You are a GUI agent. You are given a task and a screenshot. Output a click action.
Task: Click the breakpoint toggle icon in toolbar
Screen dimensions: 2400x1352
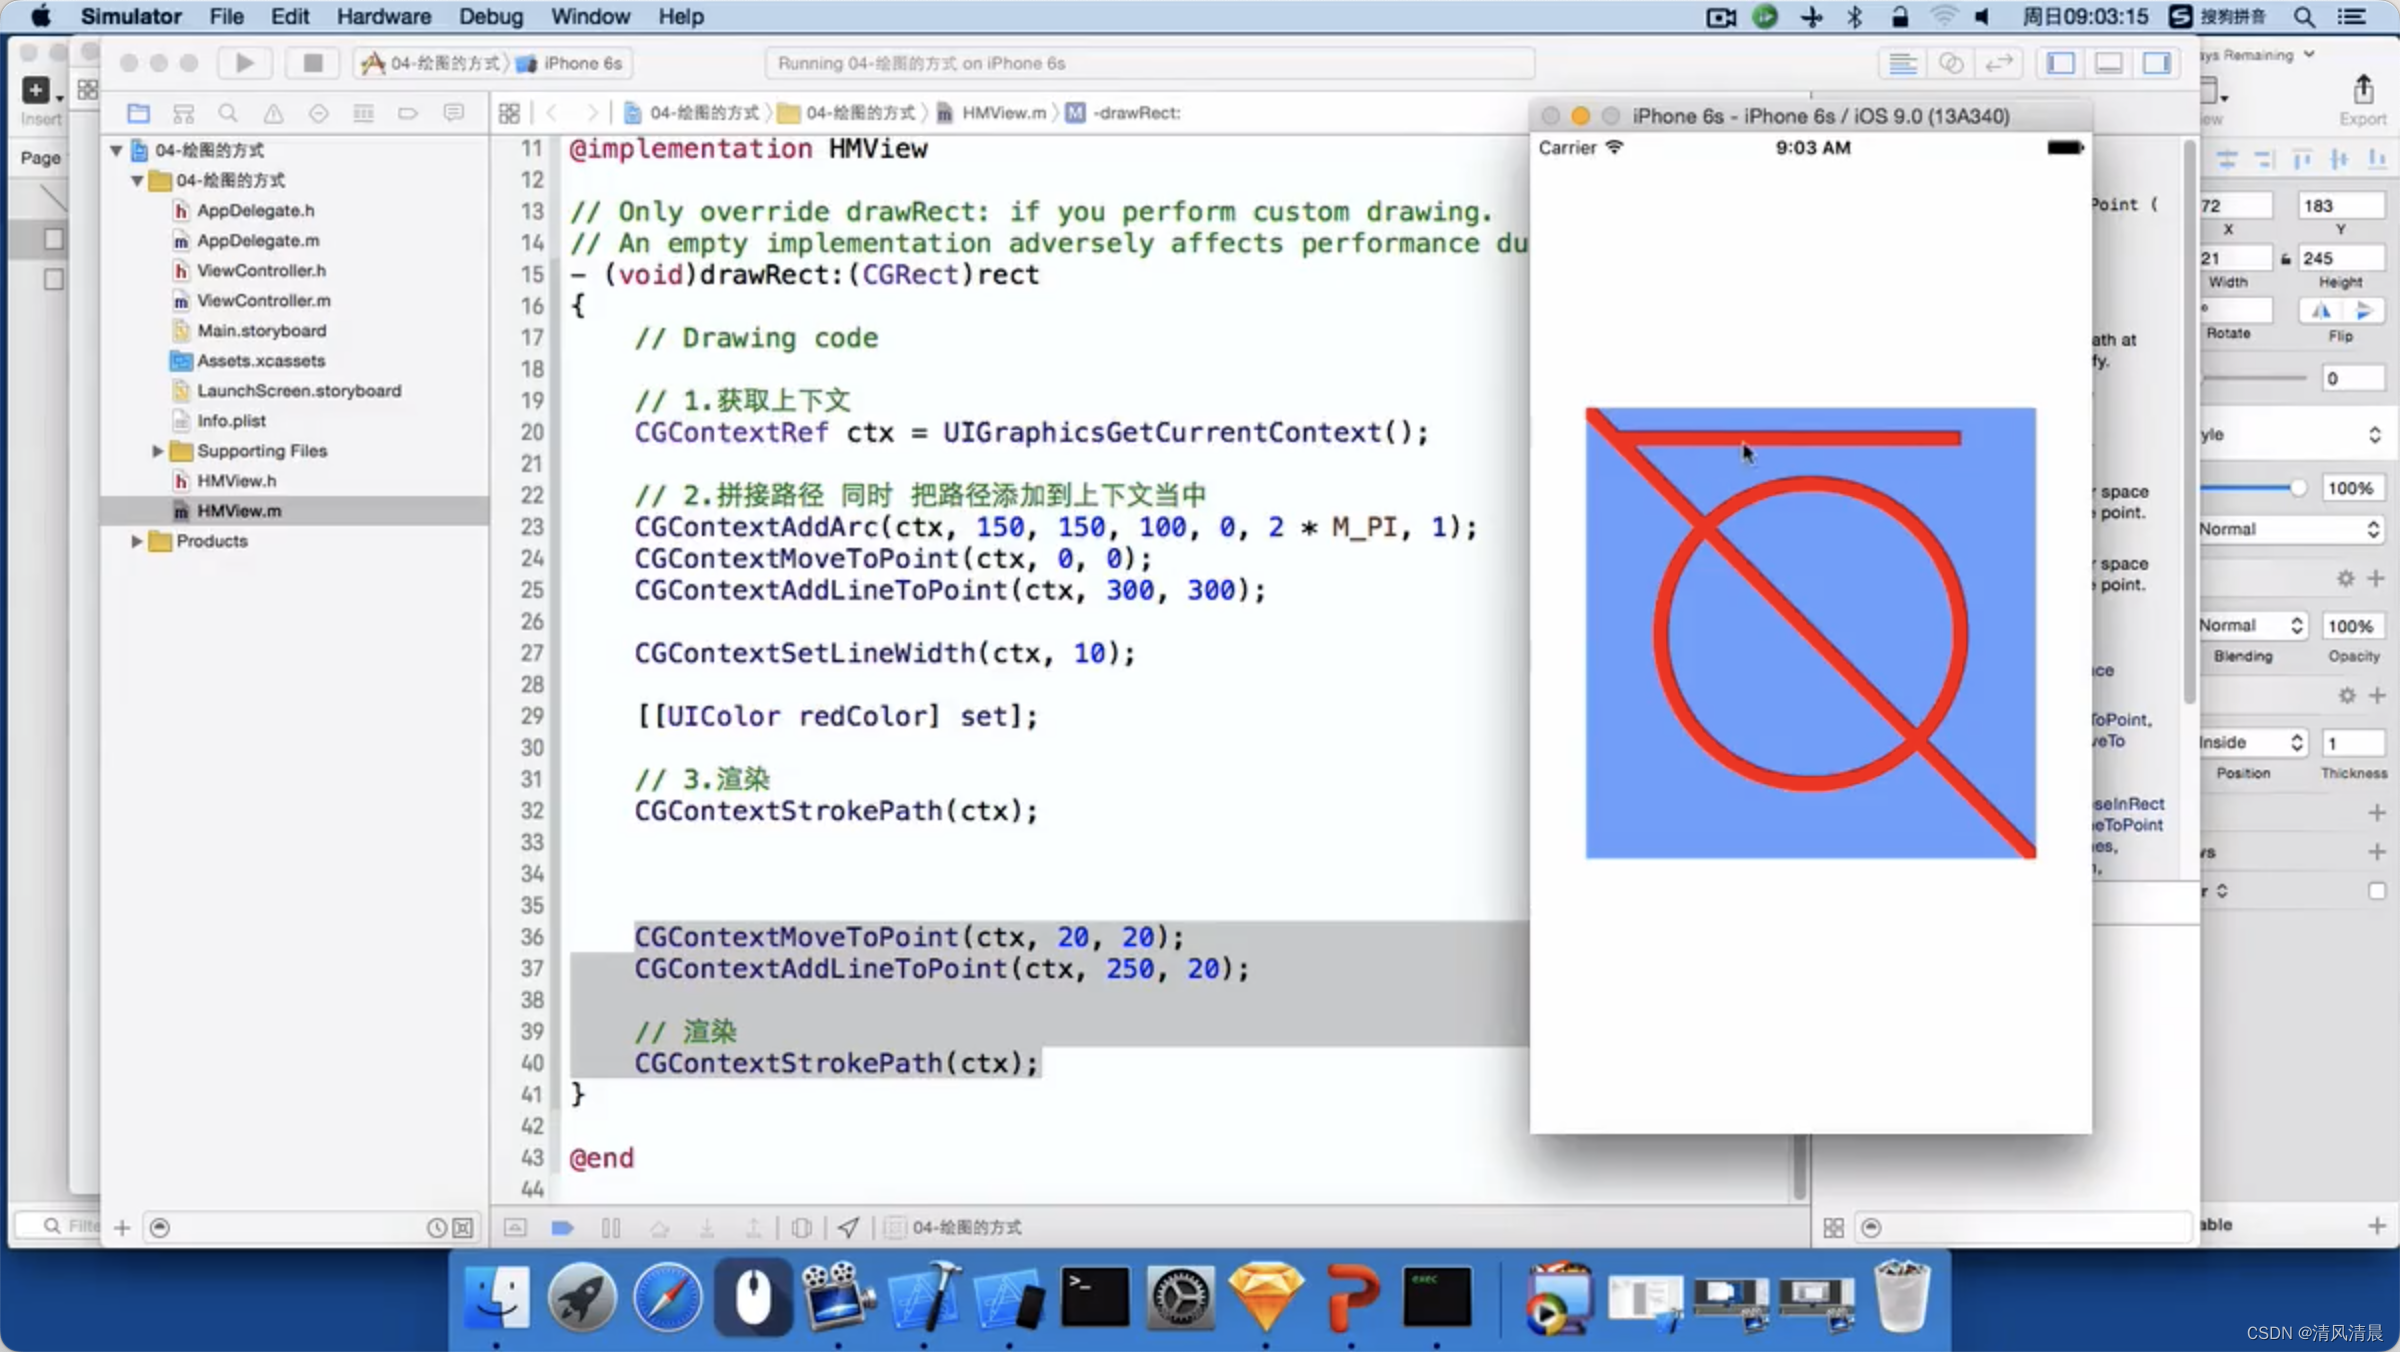click(562, 1228)
